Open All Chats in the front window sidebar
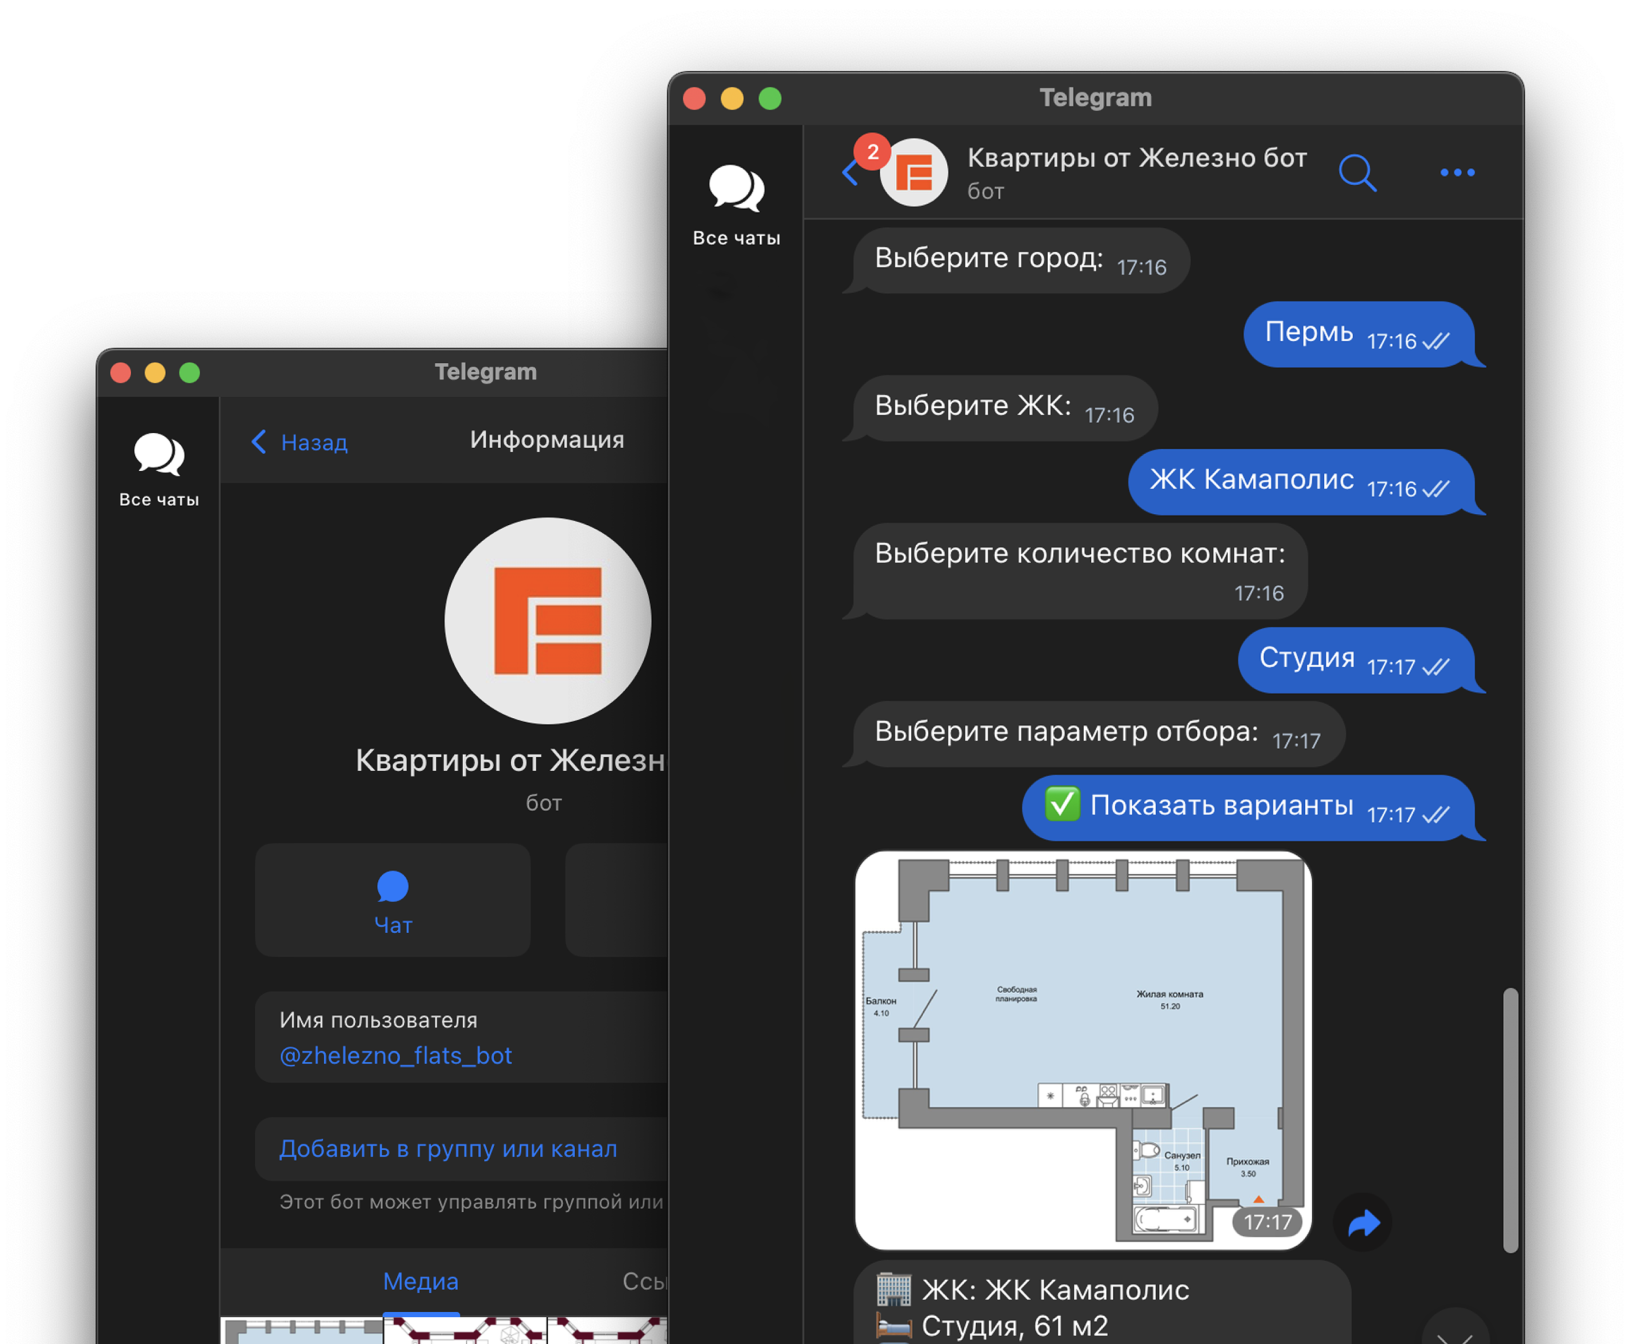 tap(736, 205)
